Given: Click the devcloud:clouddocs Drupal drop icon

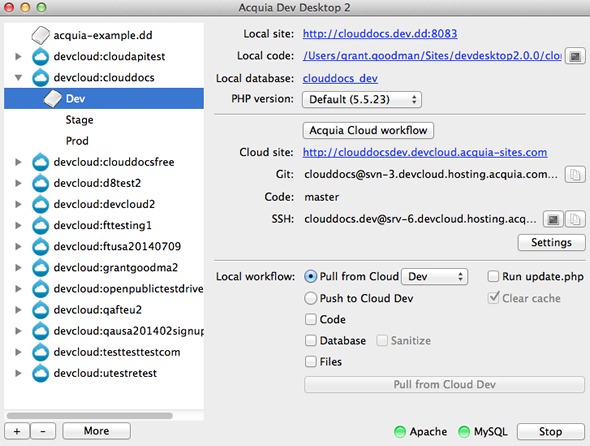Looking at the screenshot, I should click(40, 78).
